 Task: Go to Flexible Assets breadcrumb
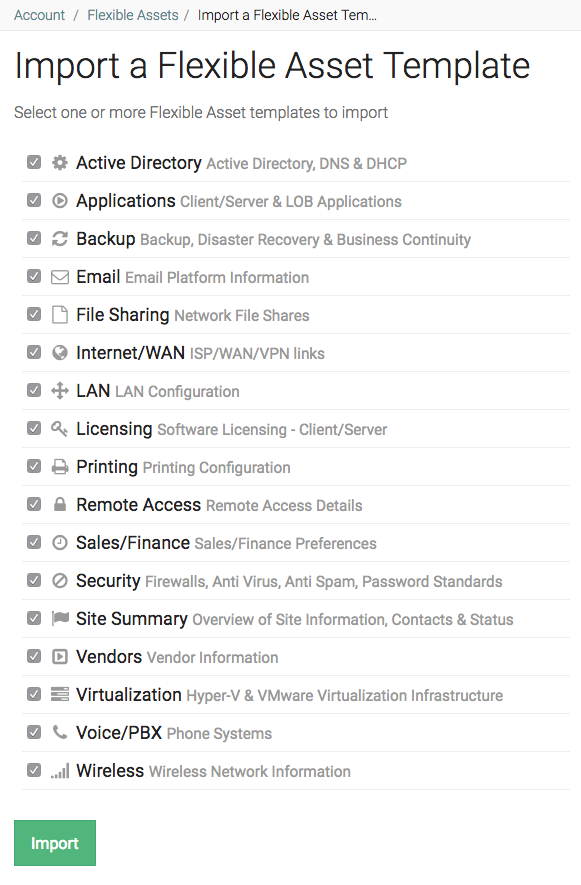coord(133,15)
